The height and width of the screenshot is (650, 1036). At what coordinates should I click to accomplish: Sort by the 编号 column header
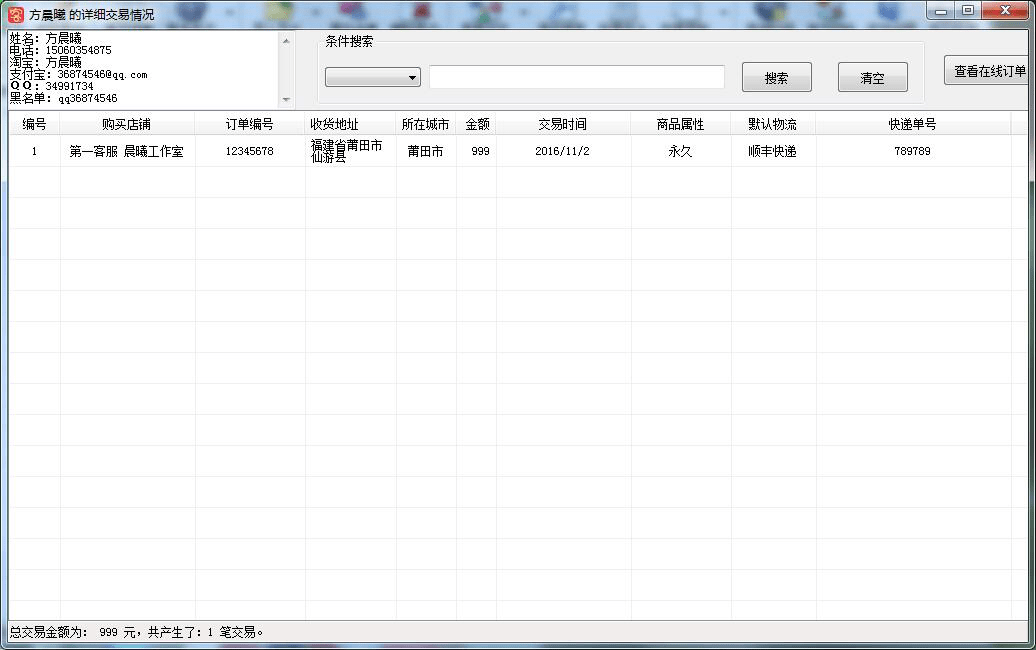point(34,124)
